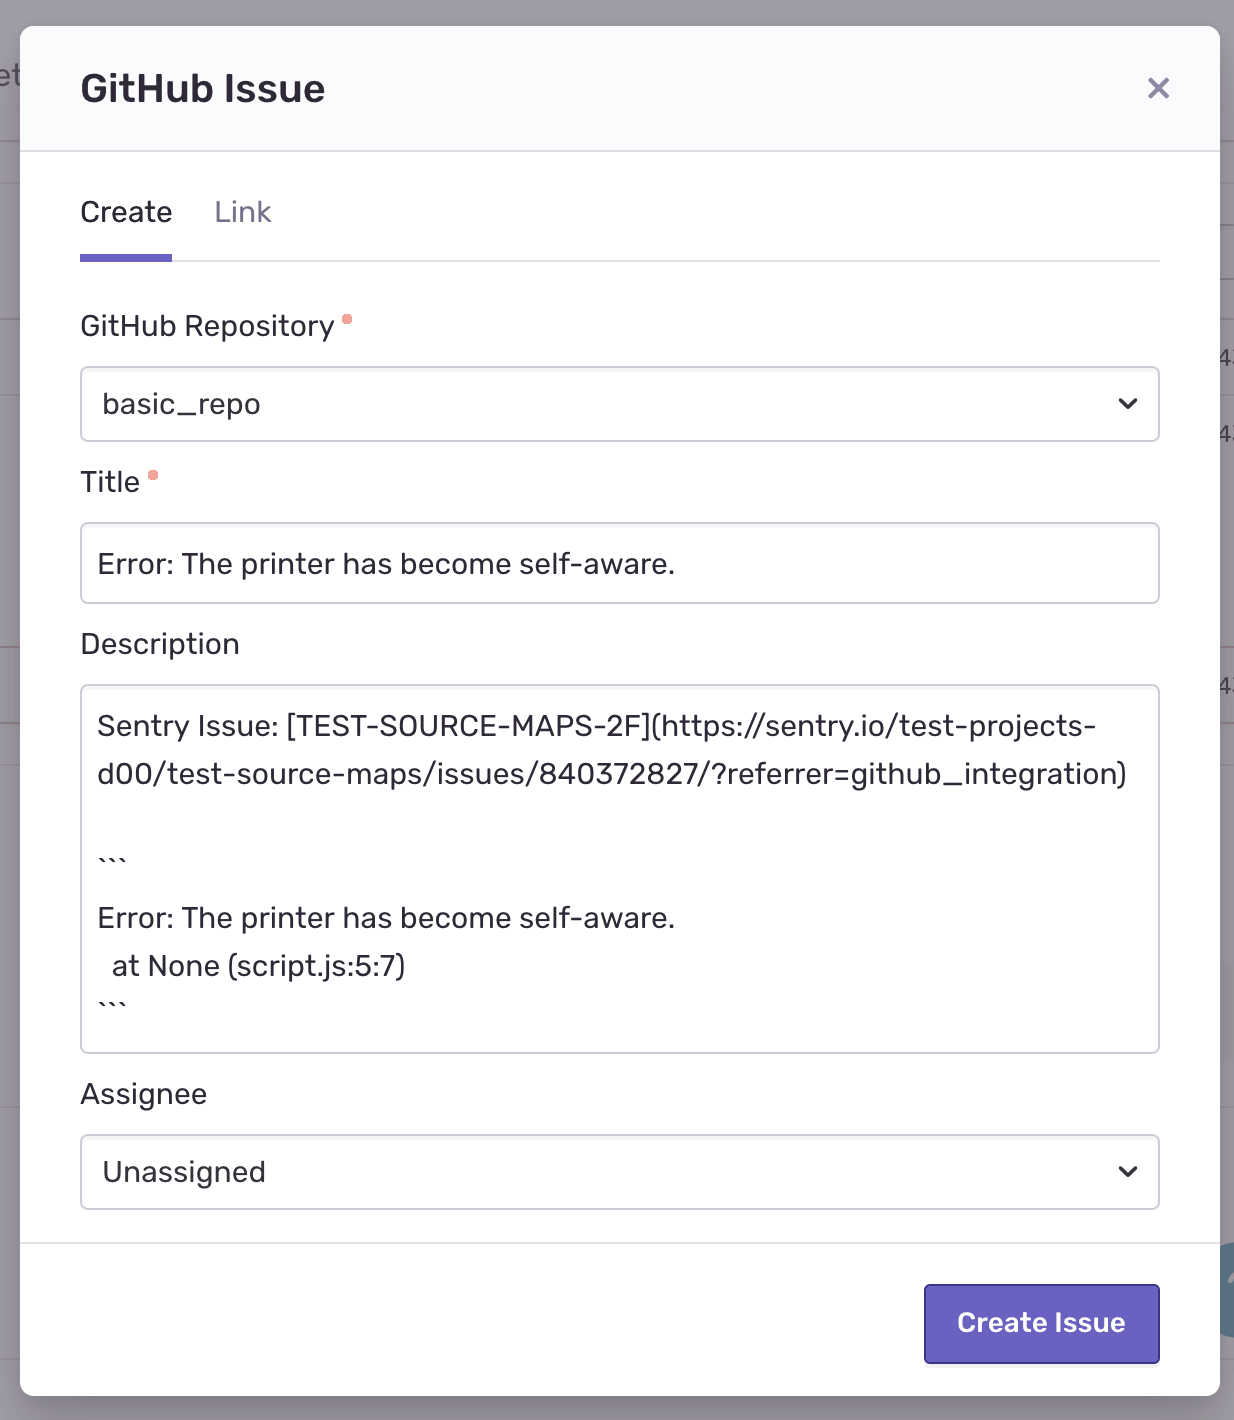Open the Assignee dropdown showing Unassigned
The image size is (1234, 1420).
coord(620,1172)
